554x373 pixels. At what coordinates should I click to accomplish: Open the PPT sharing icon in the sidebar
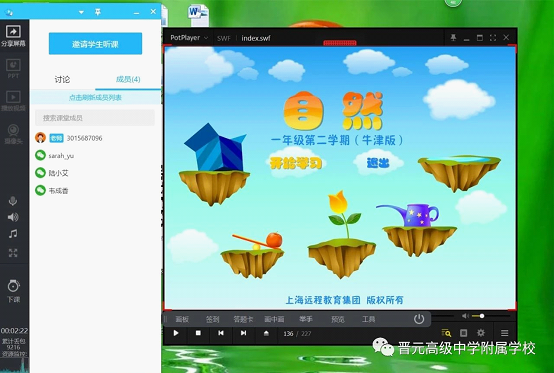[x=13, y=69]
